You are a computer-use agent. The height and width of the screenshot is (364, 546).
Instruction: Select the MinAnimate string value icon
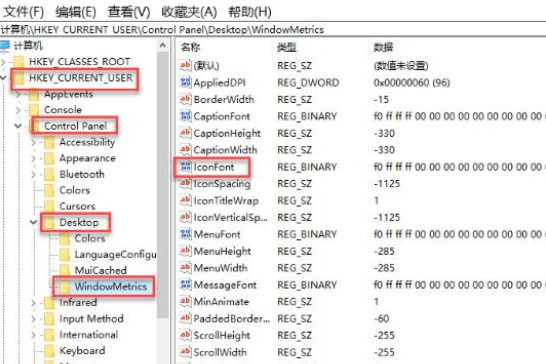coord(185,301)
